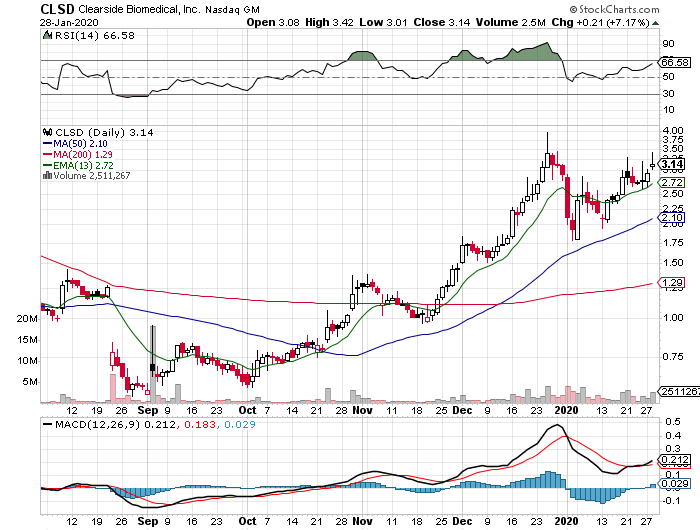This screenshot has width=700, height=530.
Task: Click the RSI(14) indicator icon
Action: point(45,35)
